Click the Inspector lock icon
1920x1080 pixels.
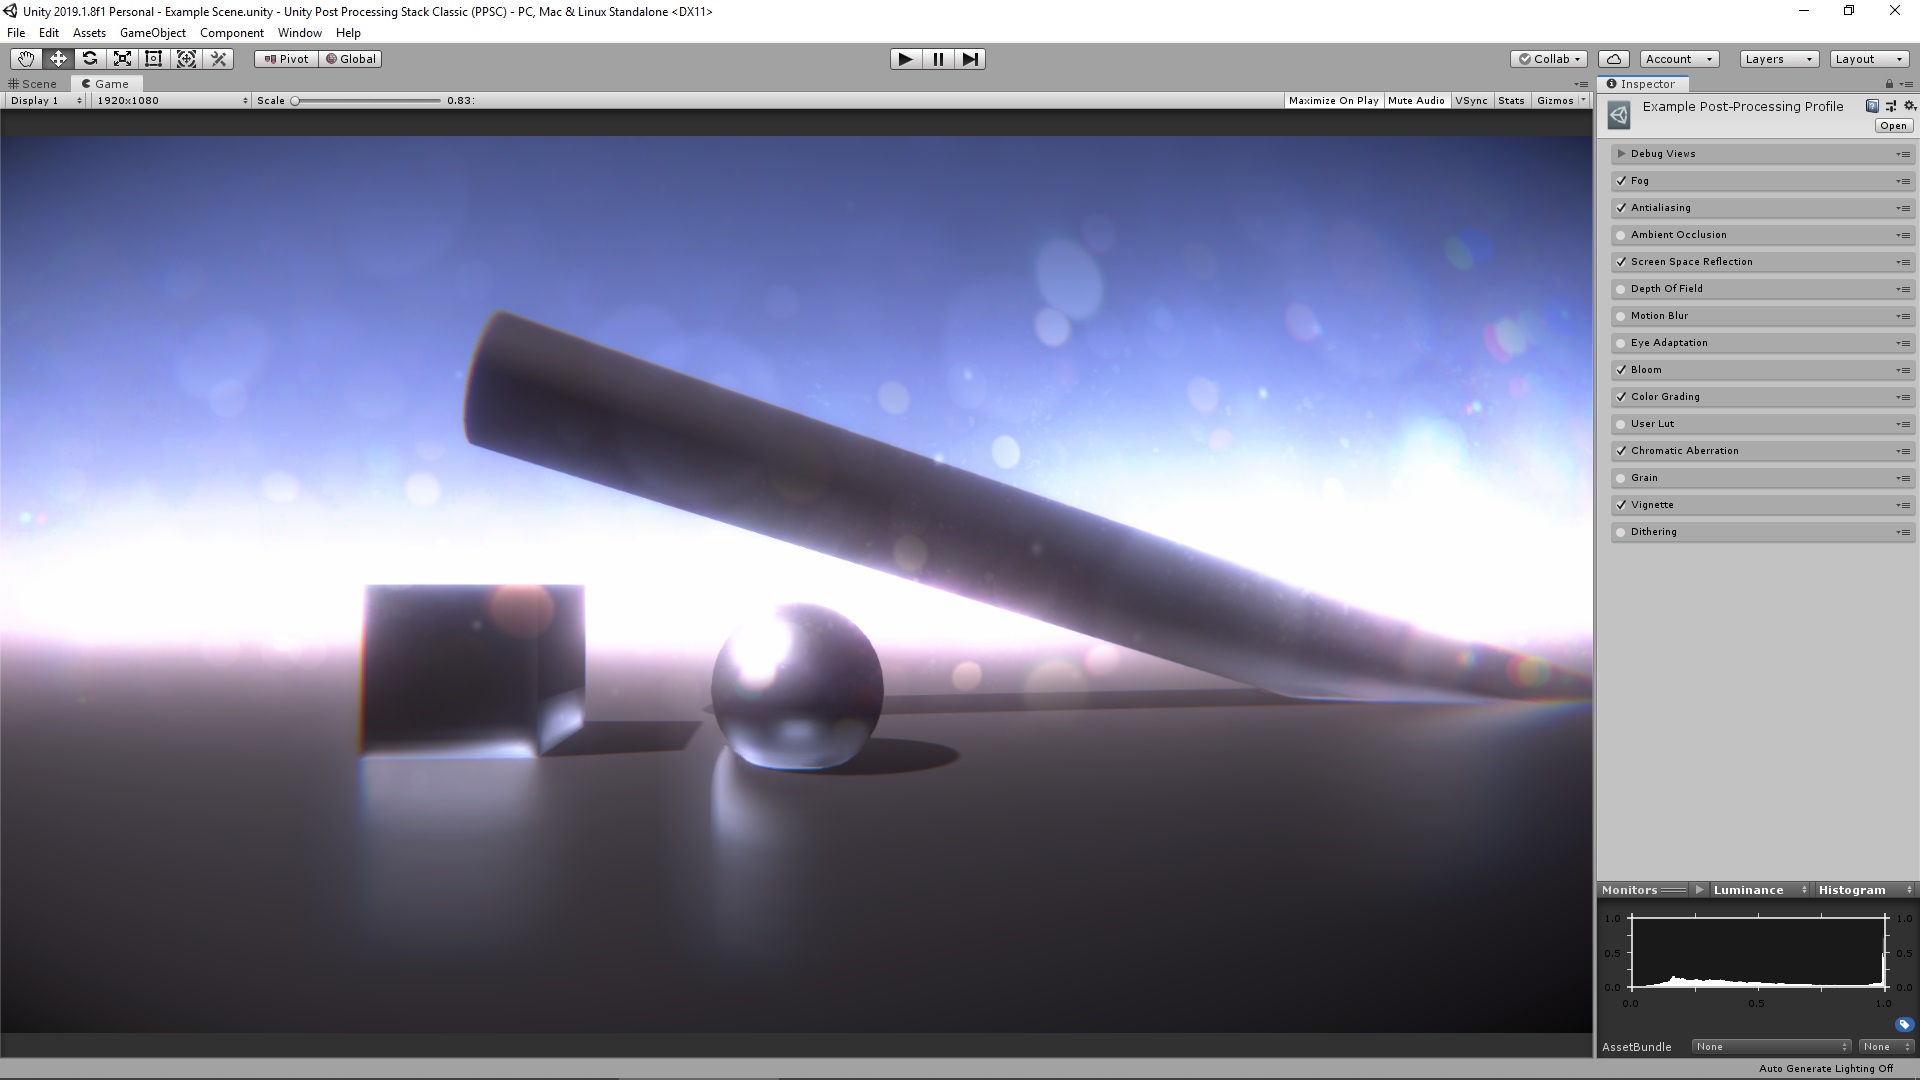[1889, 84]
